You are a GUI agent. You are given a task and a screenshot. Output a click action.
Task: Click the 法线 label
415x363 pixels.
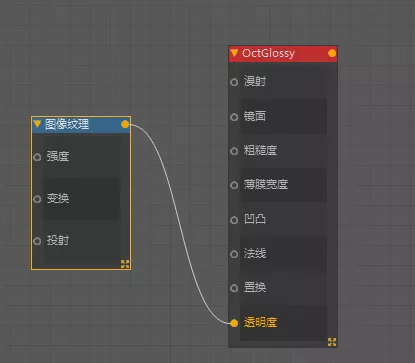255,253
